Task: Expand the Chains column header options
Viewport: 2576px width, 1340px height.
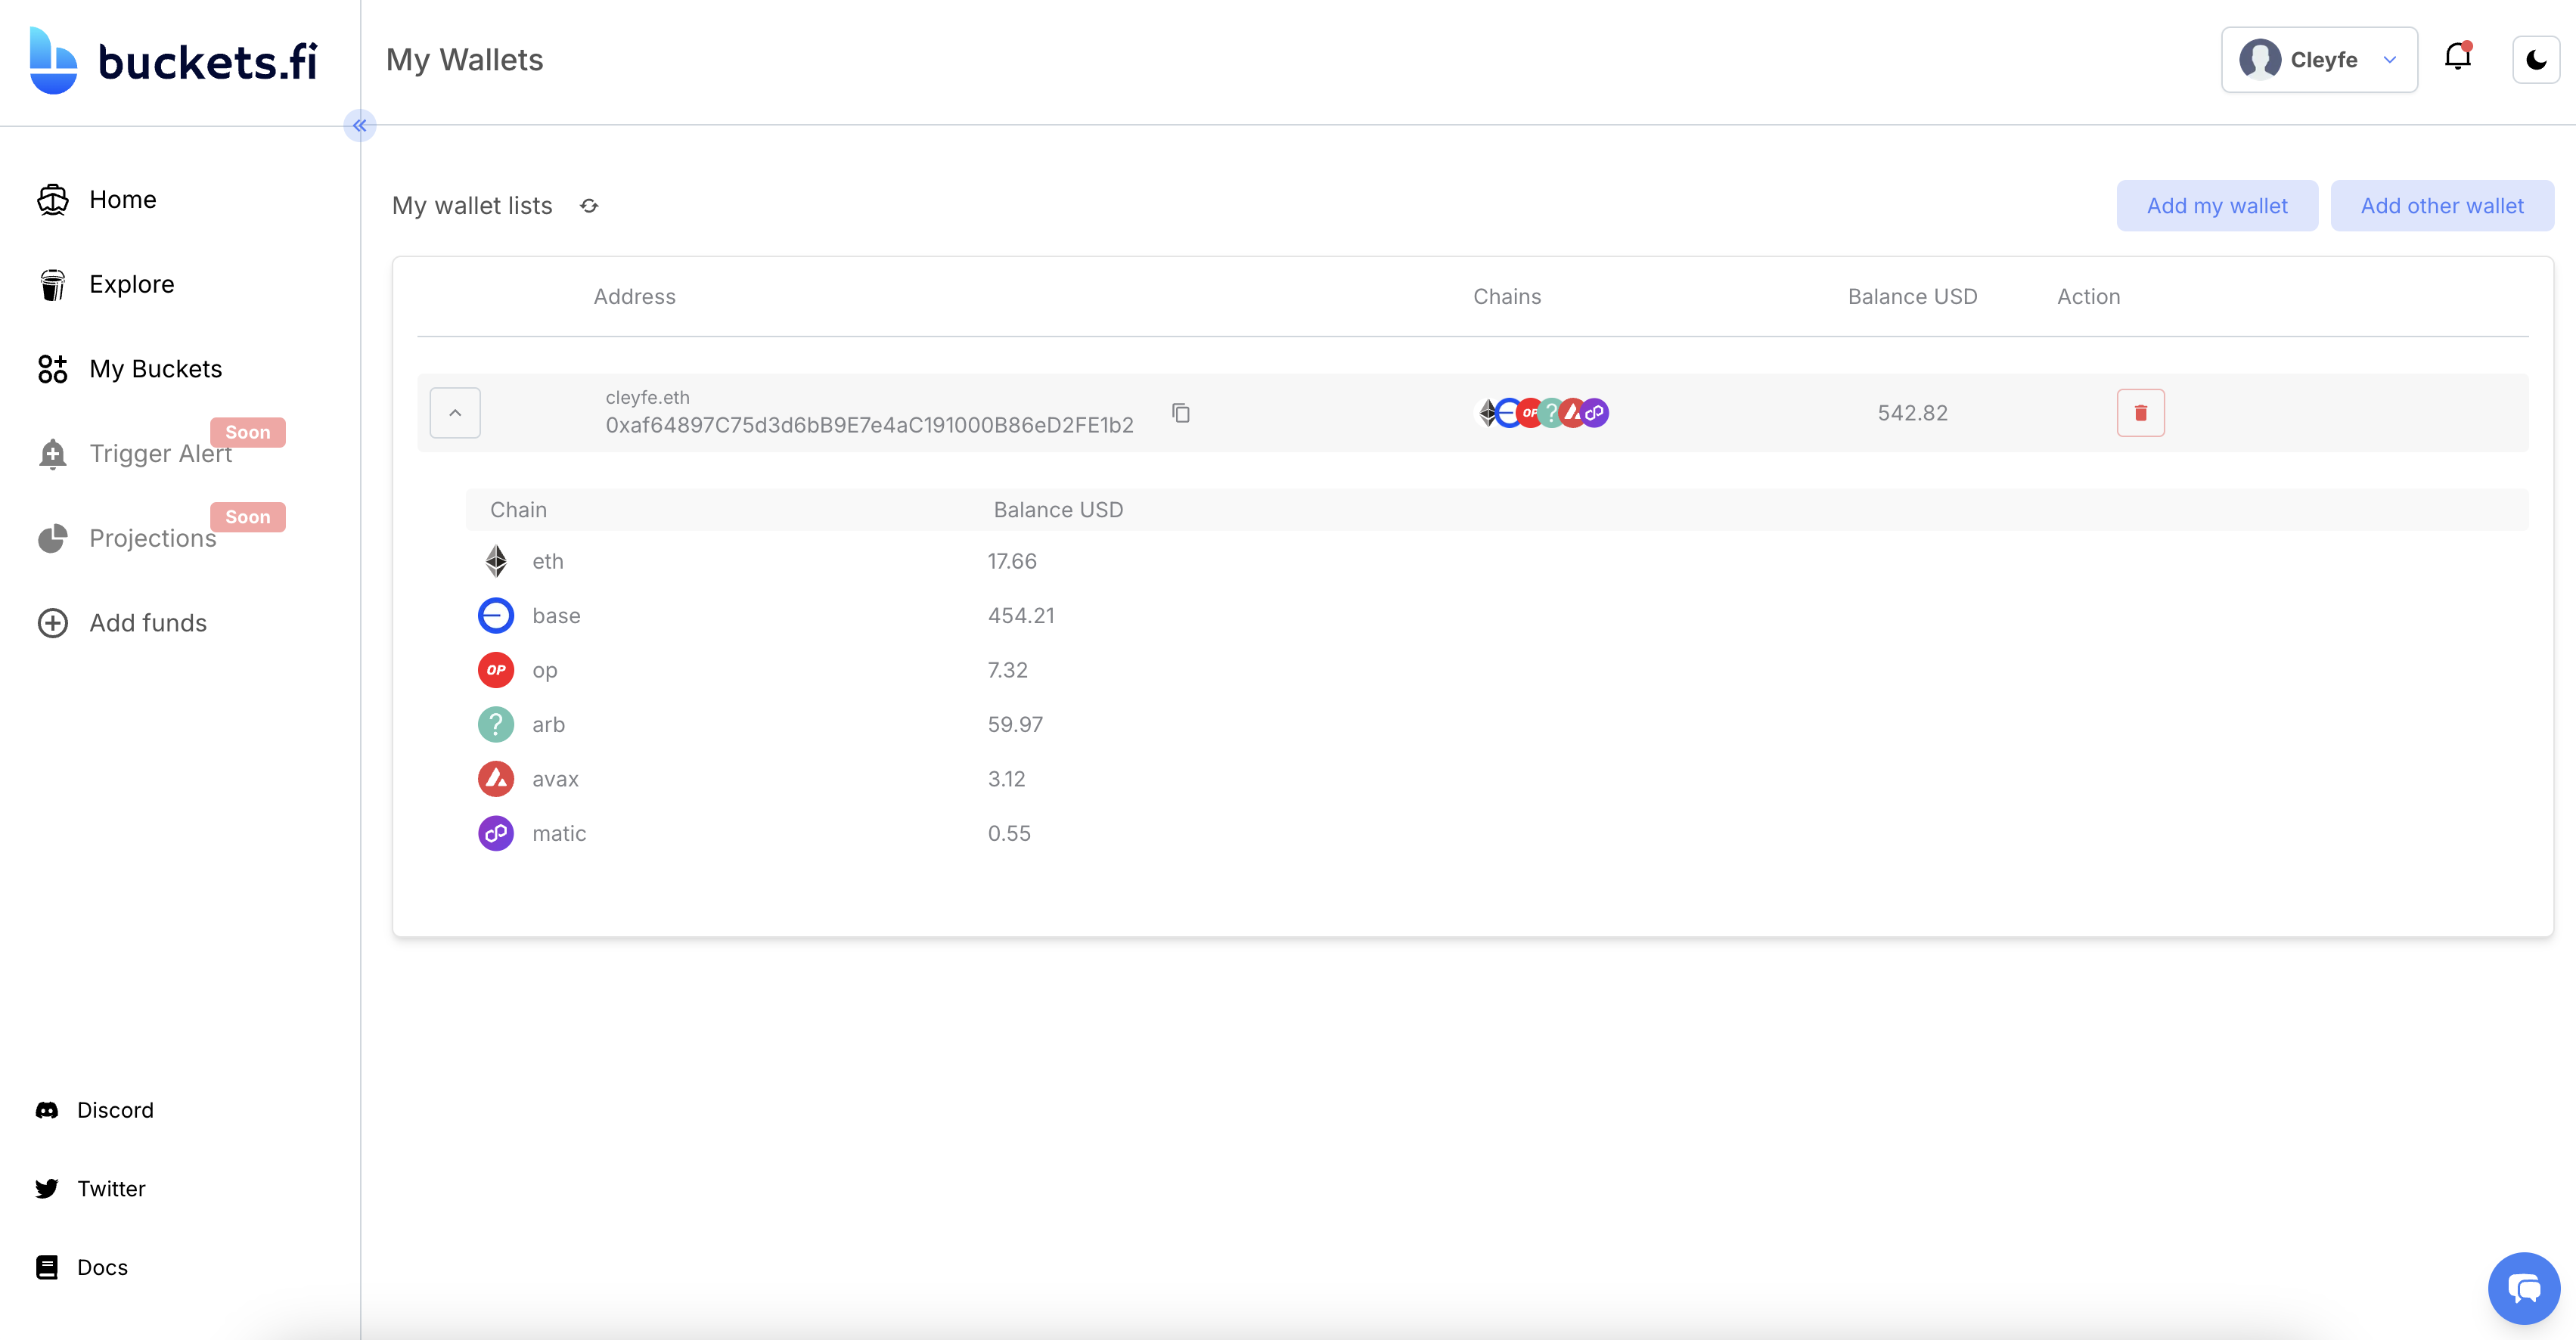Action: (1506, 296)
